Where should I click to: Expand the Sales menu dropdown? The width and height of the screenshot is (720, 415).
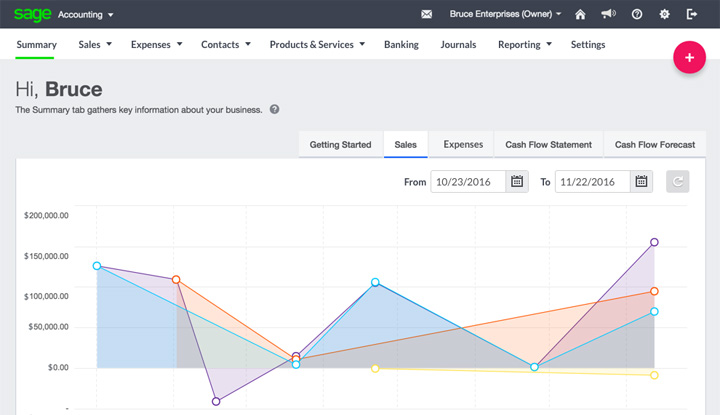[95, 45]
